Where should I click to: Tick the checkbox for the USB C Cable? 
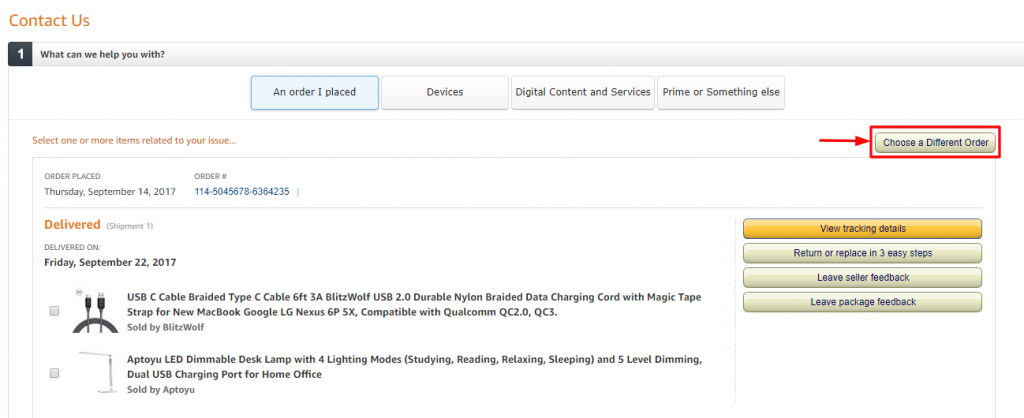[x=54, y=311]
